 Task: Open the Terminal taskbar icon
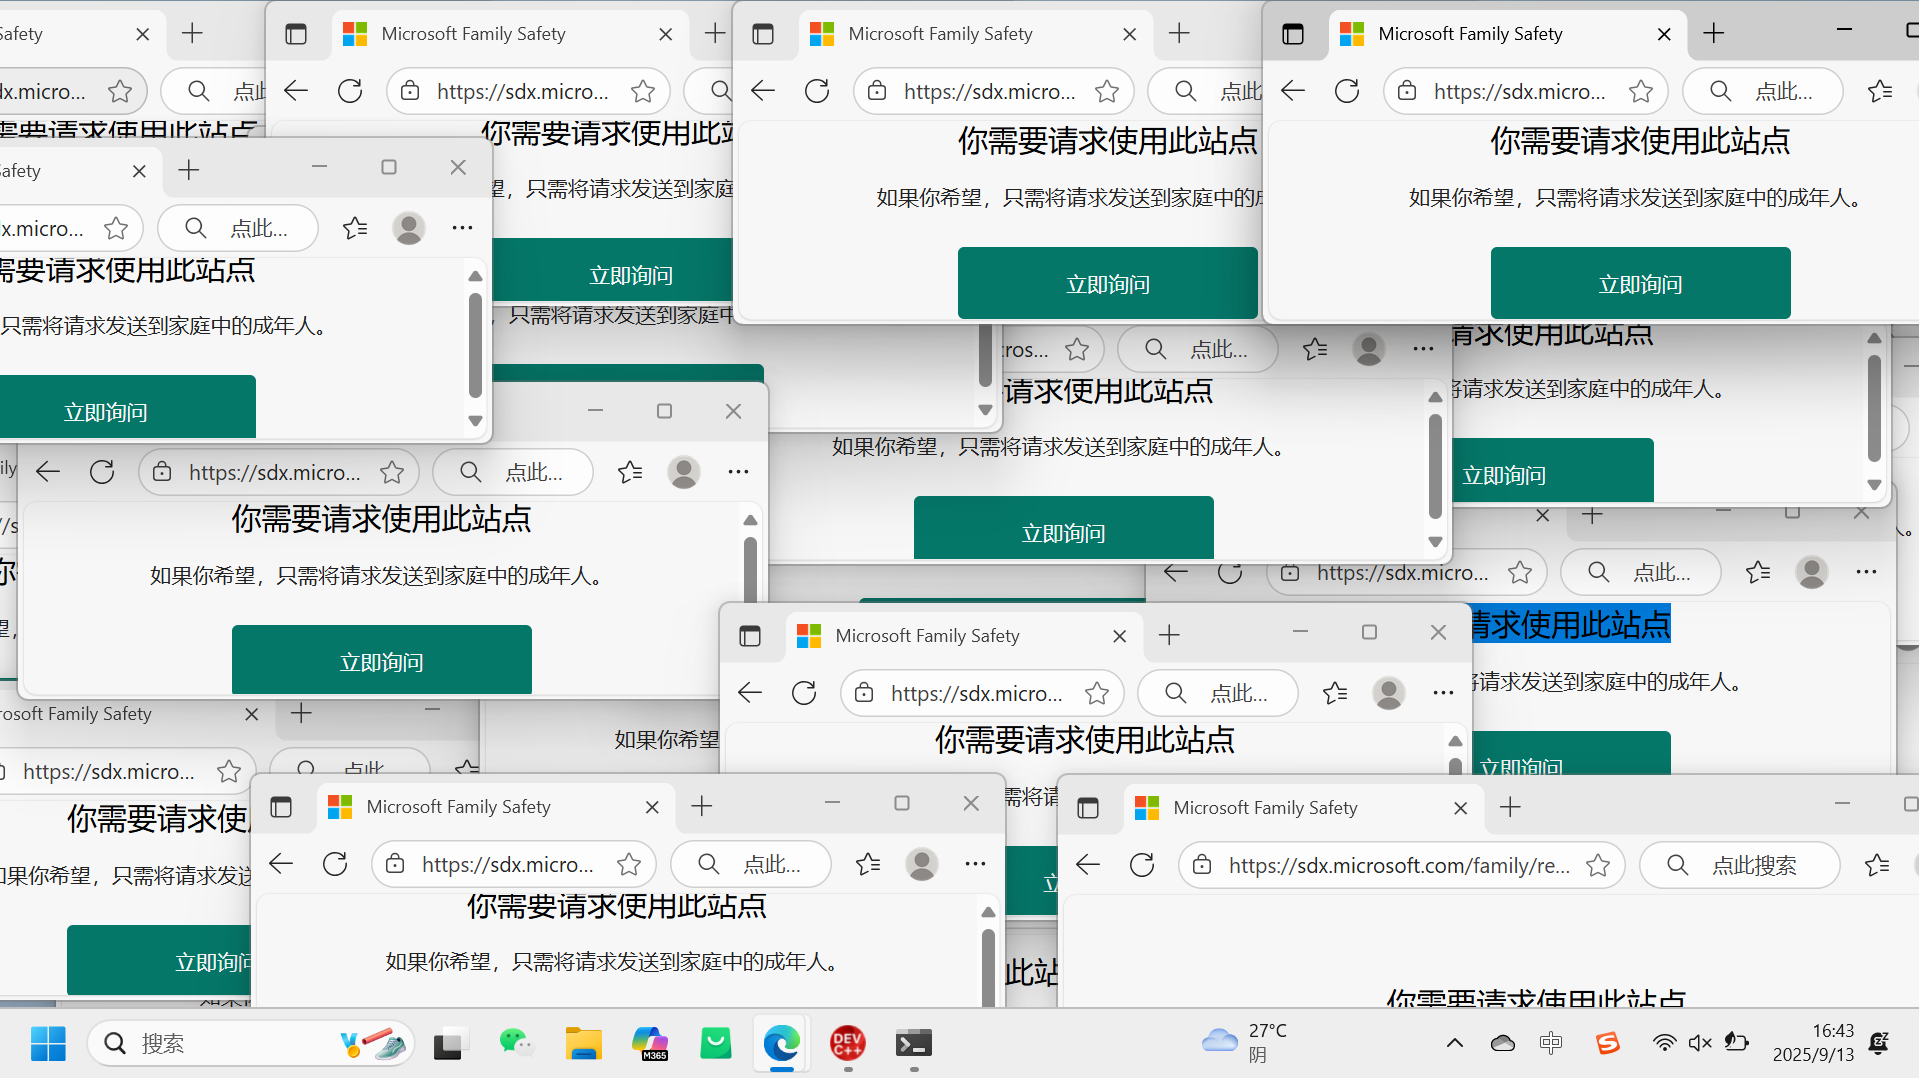click(x=913, y=1044)
